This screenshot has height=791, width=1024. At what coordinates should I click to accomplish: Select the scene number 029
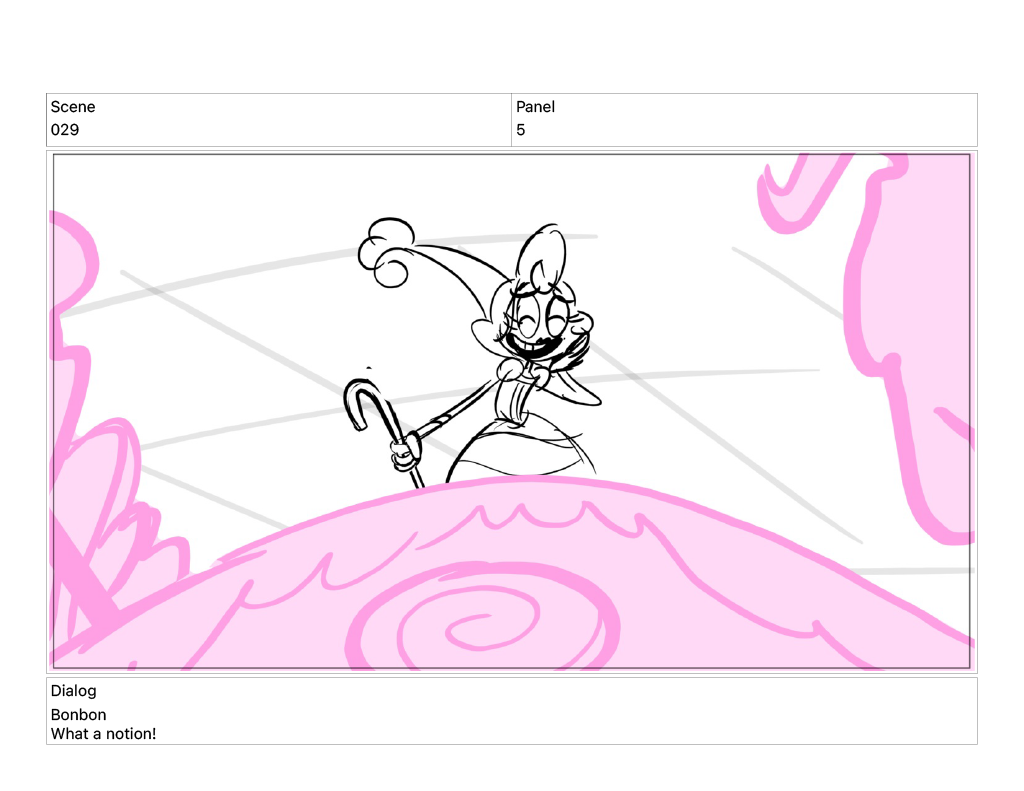(x=65, y=130)
